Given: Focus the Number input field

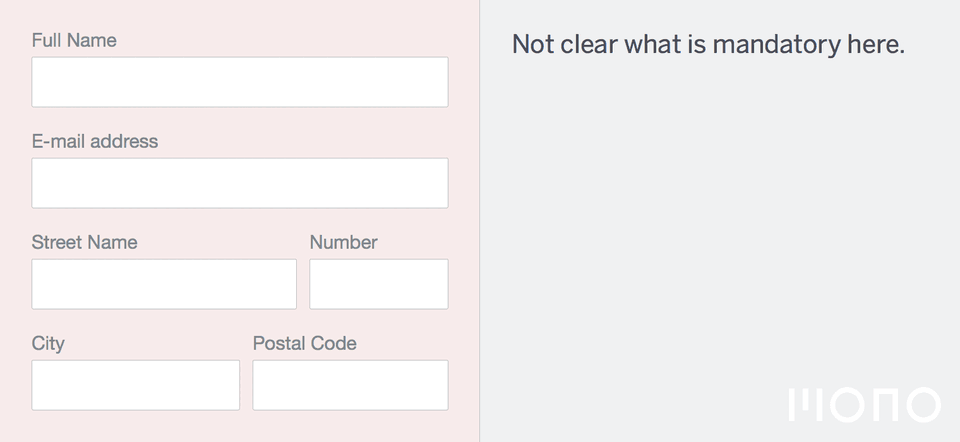Looking at the screenshot, I should coord(379,284).
